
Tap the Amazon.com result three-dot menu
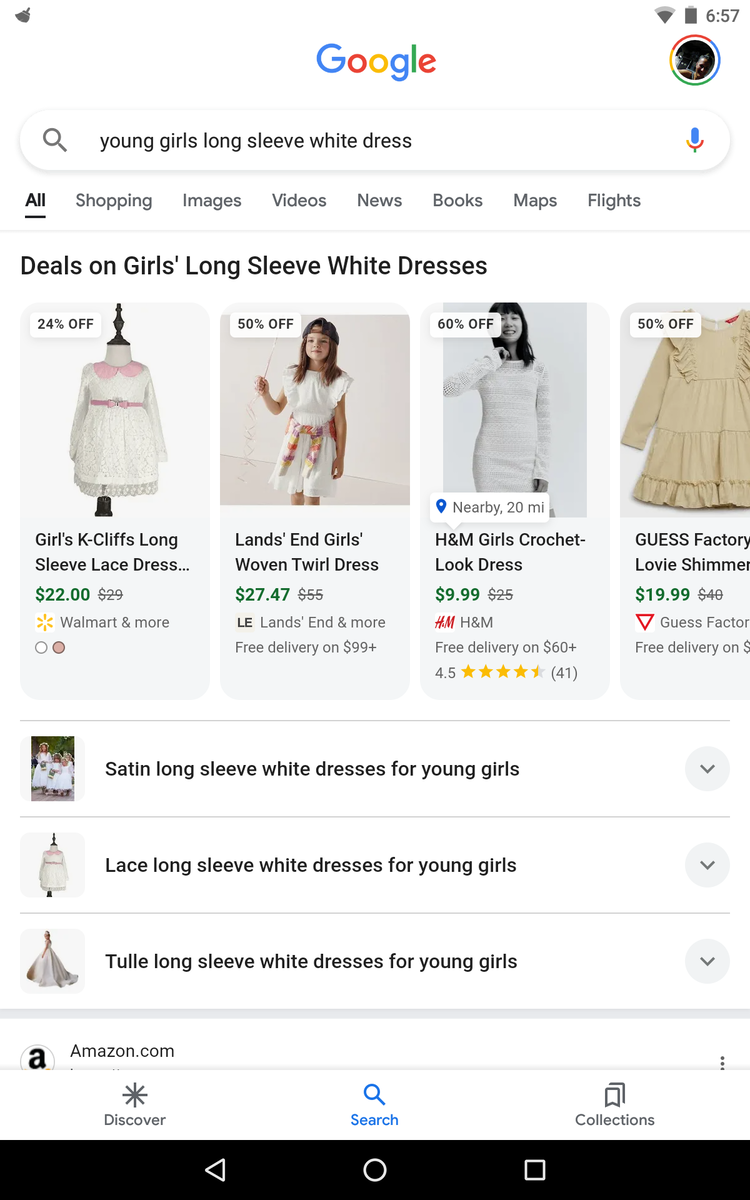(x=722, y=1062)
